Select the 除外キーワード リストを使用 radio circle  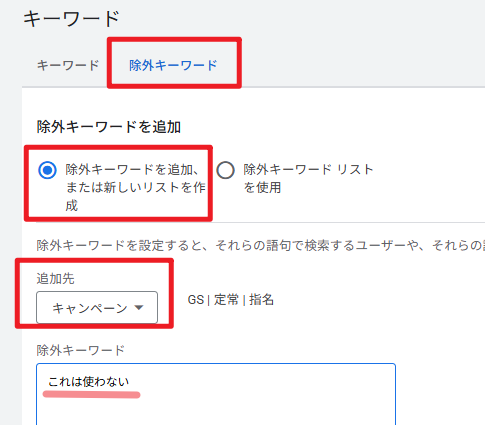pyautogui.click(x=225, y=170)
